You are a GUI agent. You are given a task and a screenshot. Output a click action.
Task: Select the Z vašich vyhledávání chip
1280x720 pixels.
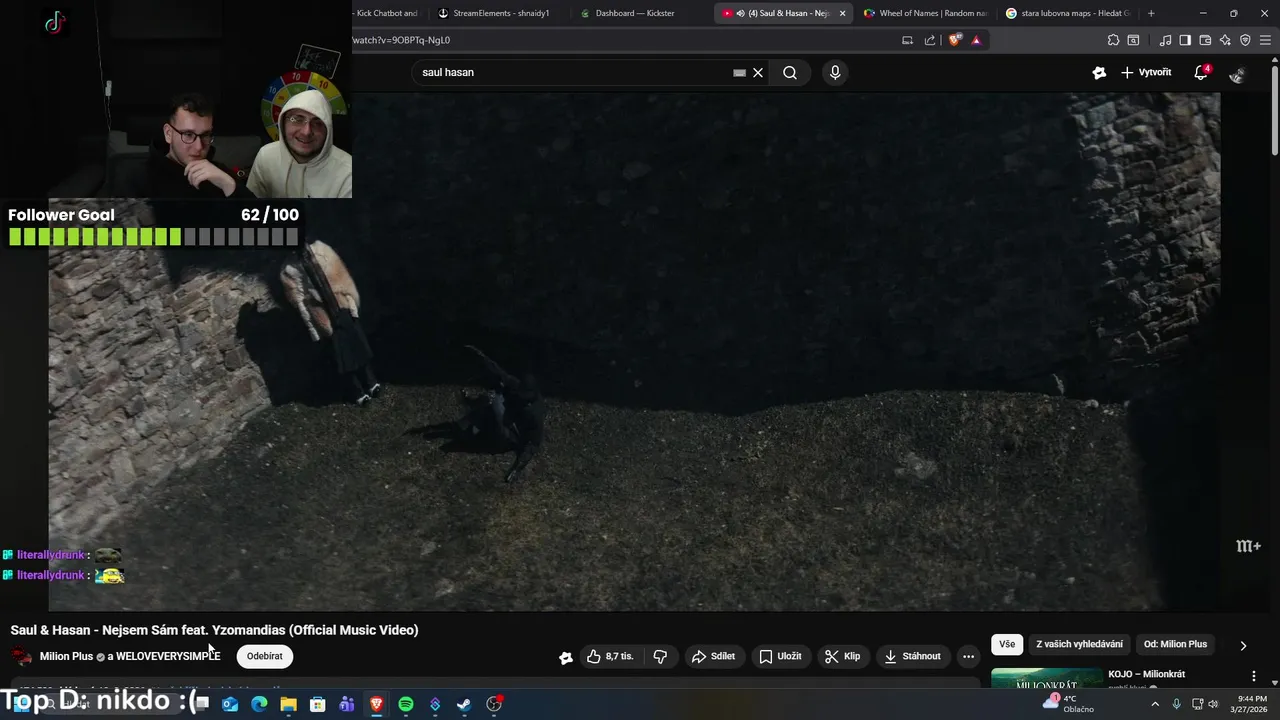point(1079,644)
